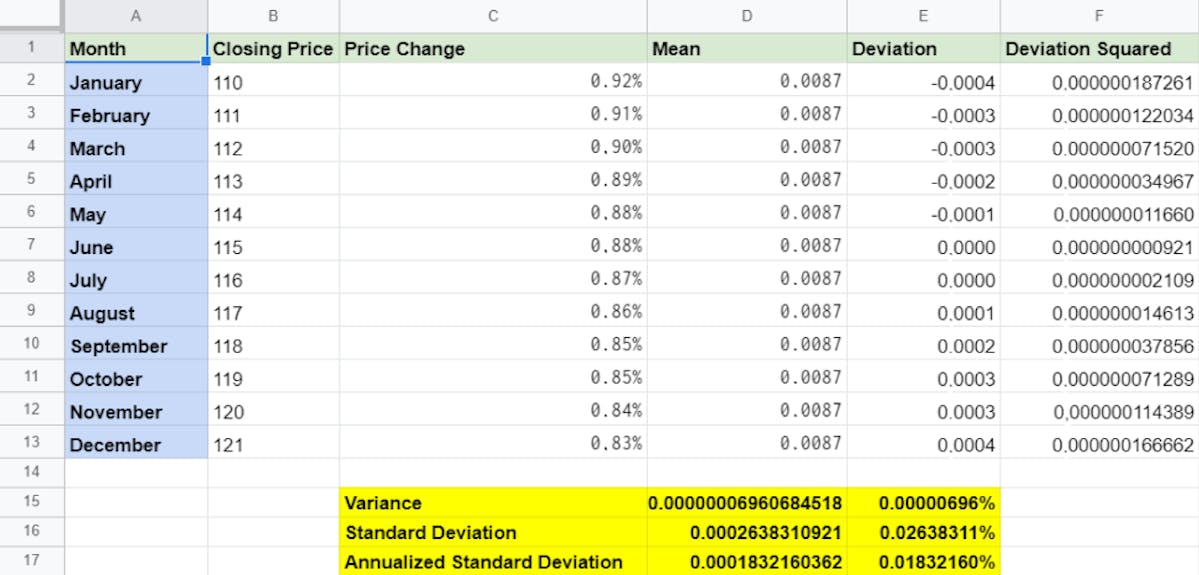Click deviation cell -0.0004 in January row
Screen dimensions: 1199x575
click(924, 81)
